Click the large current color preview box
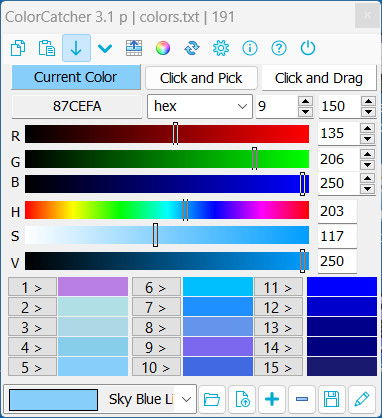This screenshot has height=418, width=382. coord(53,400)
